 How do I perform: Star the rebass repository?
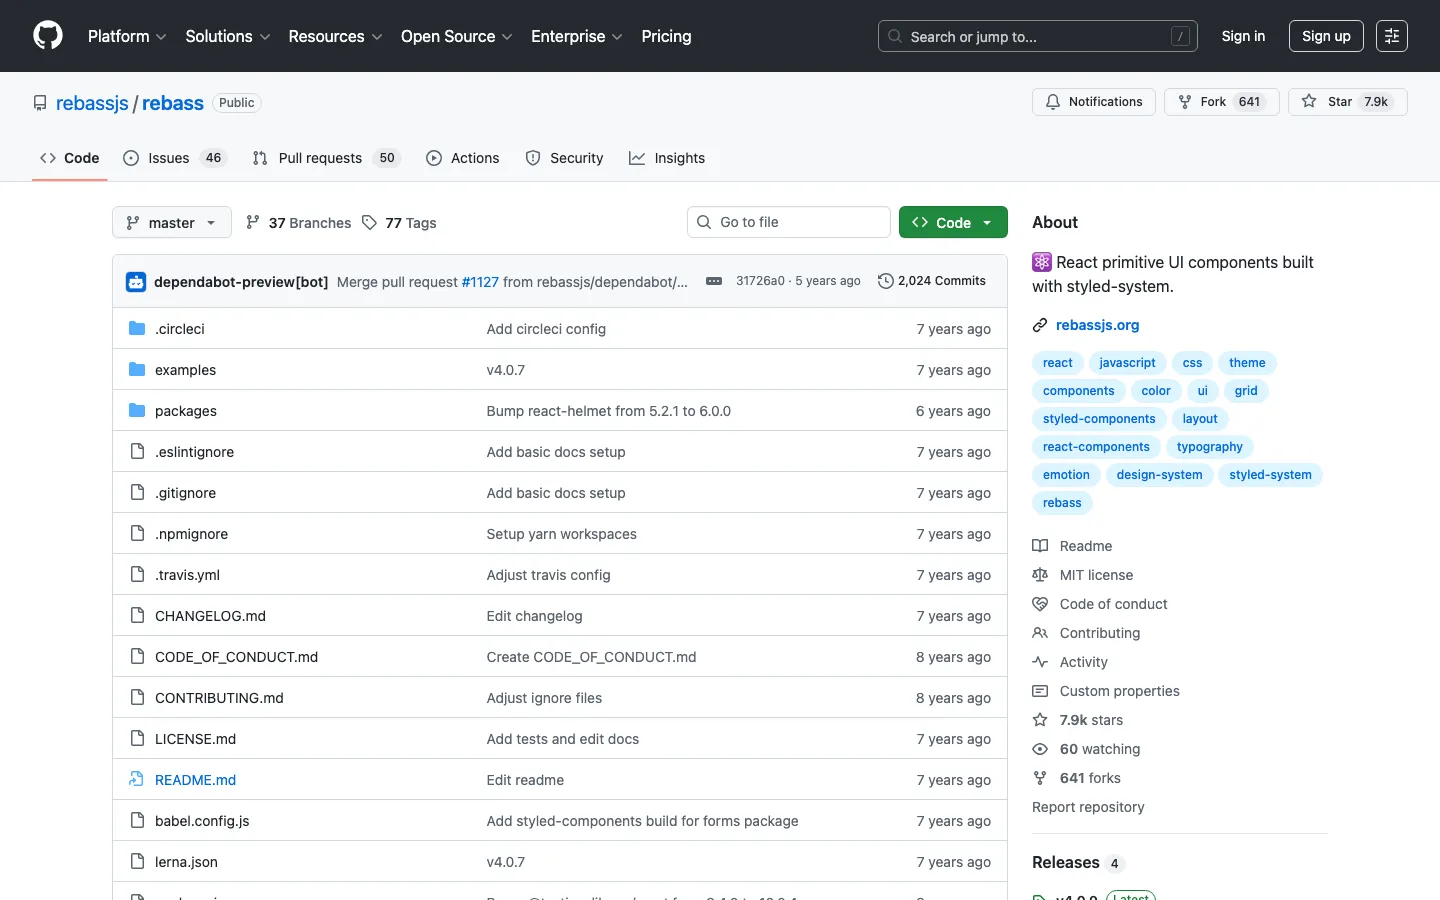pos(1348,102)
